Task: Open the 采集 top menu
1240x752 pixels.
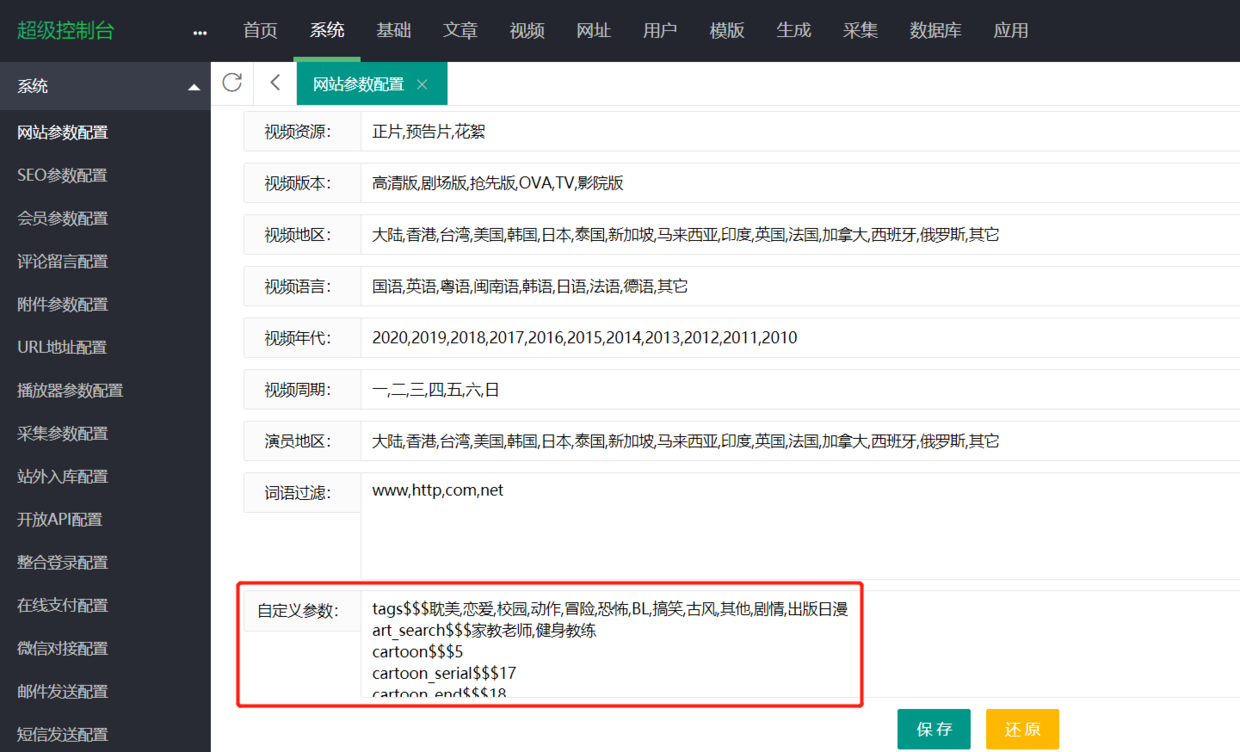Action: (x=860, y=30)
